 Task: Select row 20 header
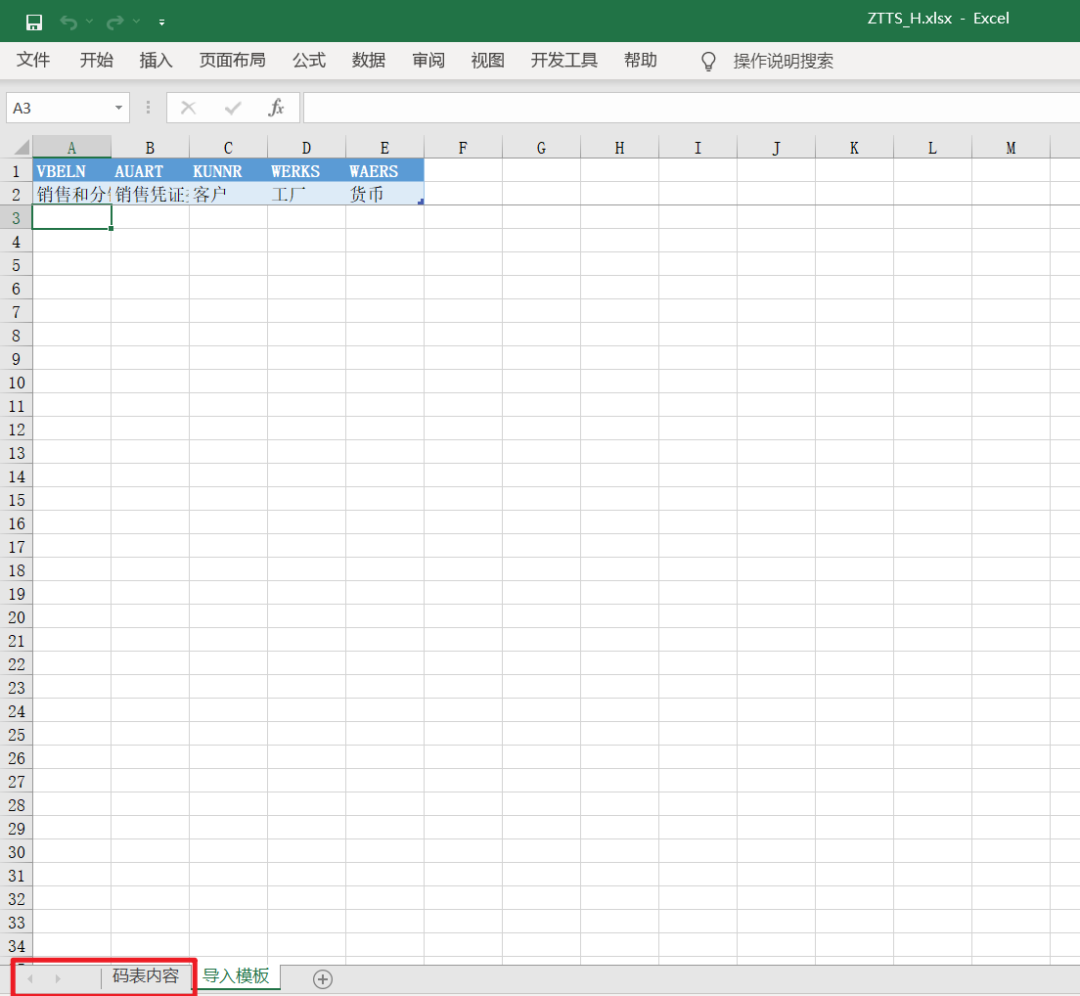tap(16, 617)
